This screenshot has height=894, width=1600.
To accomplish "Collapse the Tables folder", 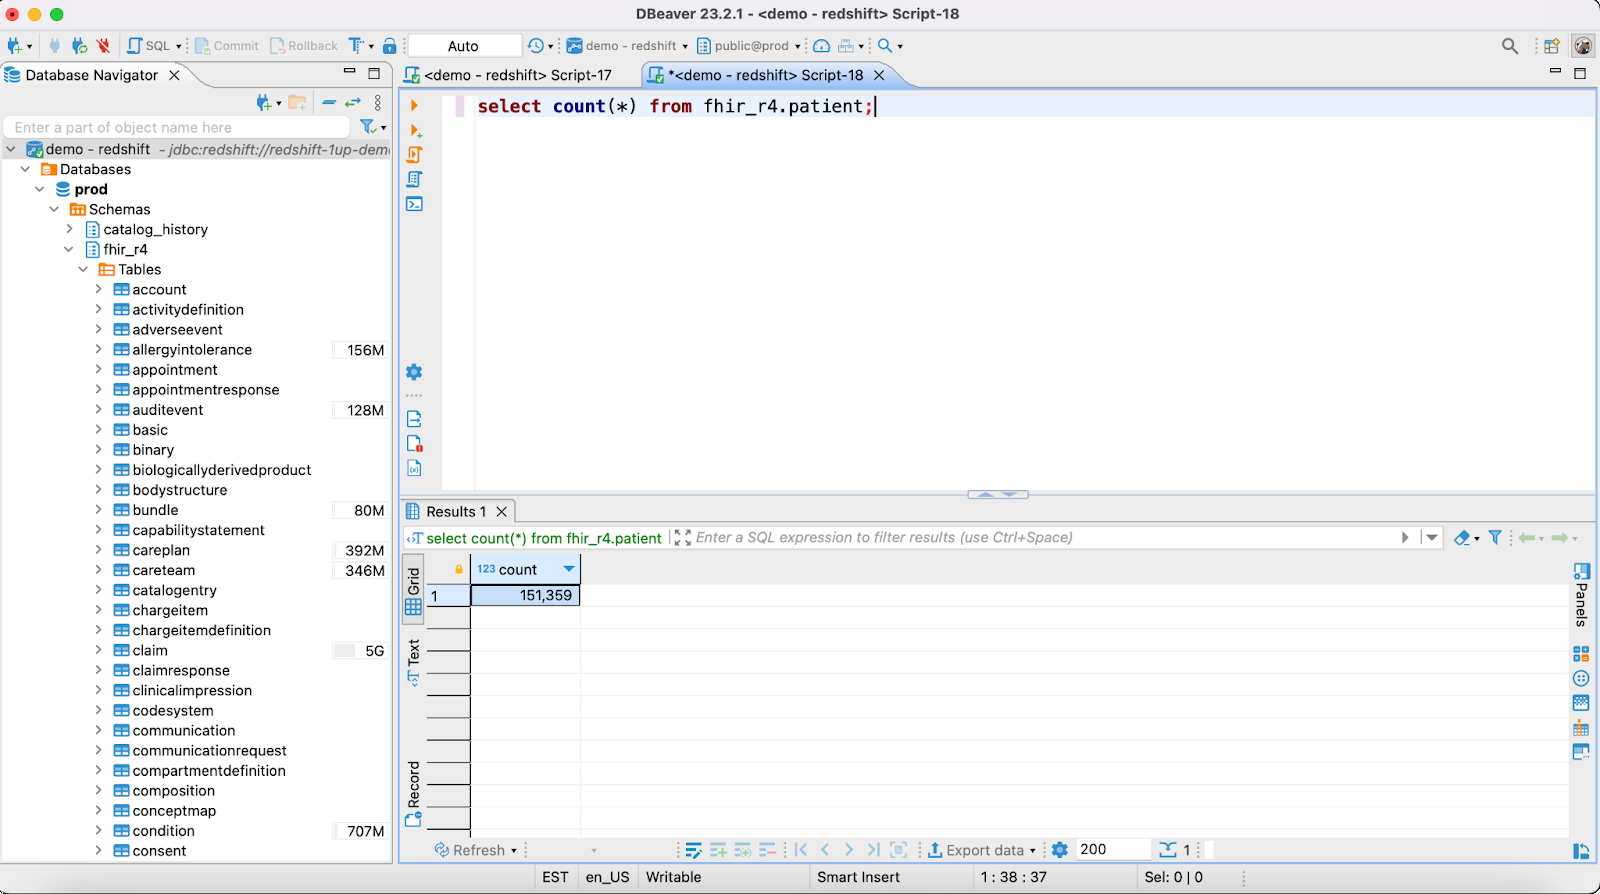I will [83, 269].
